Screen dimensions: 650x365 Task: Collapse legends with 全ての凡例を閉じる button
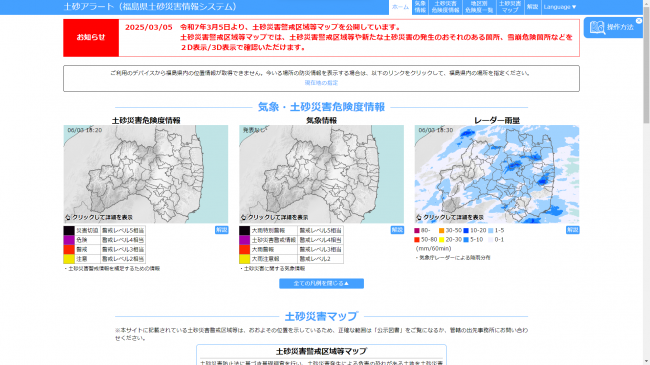tap(321, 283)
